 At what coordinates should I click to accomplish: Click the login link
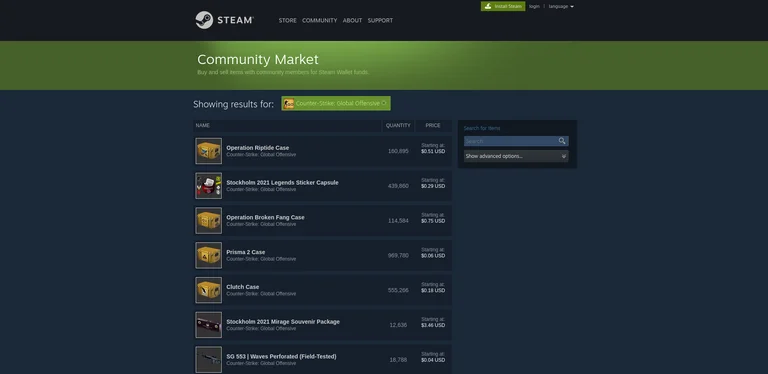pos(534,6)
